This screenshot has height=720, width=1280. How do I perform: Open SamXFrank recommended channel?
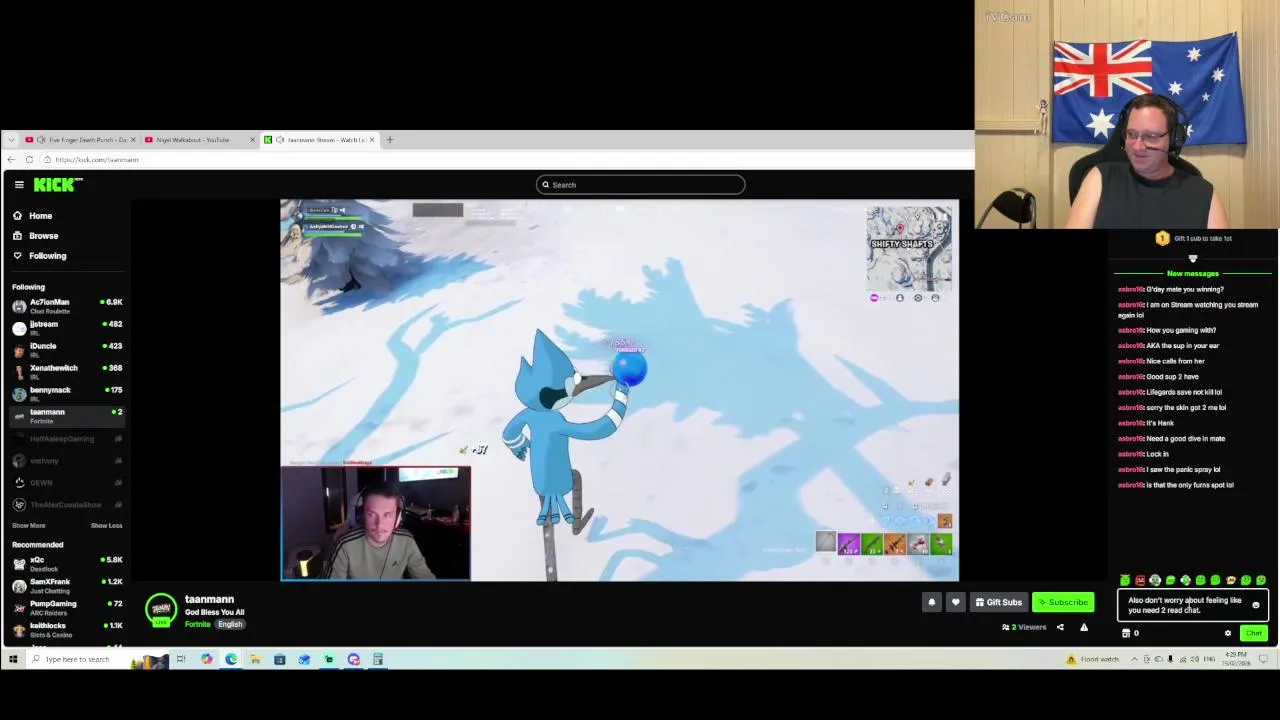(x=66, y=586)
